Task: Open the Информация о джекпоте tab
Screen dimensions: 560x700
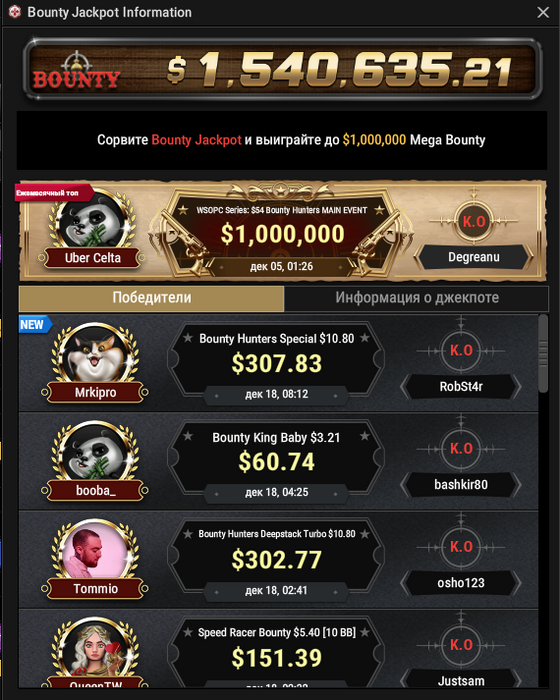Action: point(417,298)
